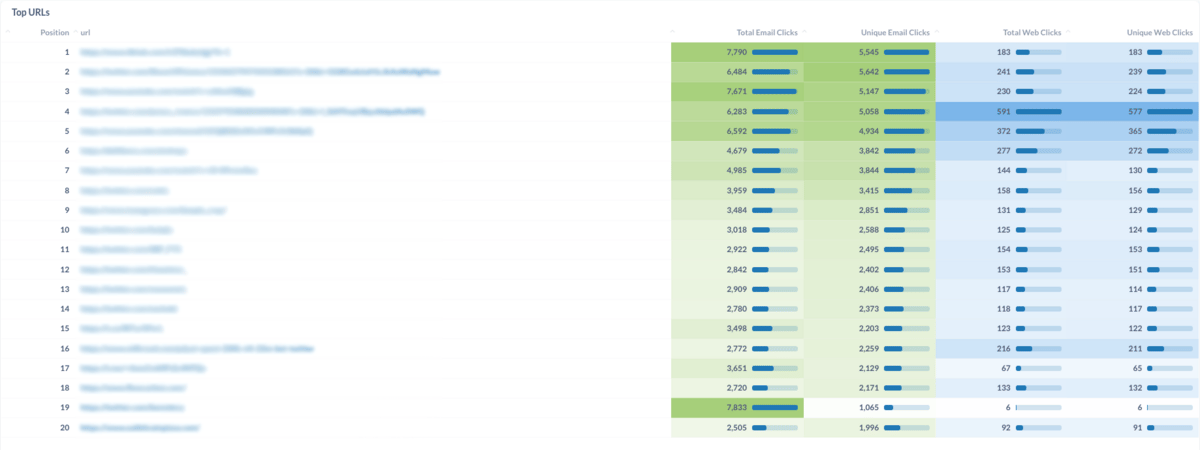
Task: Select the 4,679 total email clicks cell
Action: click(x=735, y=151)
